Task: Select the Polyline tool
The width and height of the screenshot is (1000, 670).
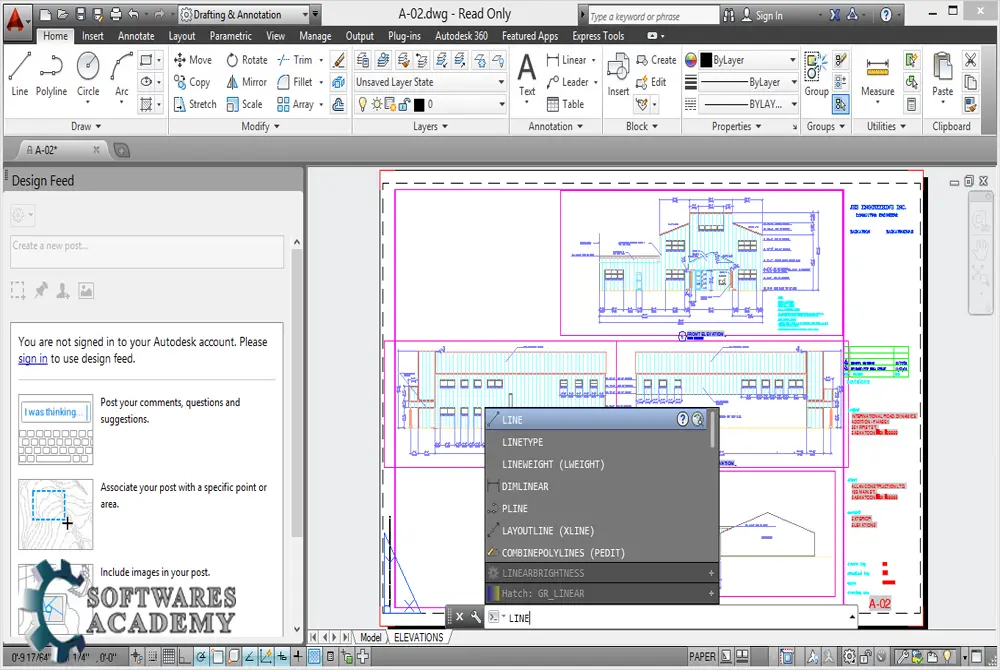Action: coord(51,74)
